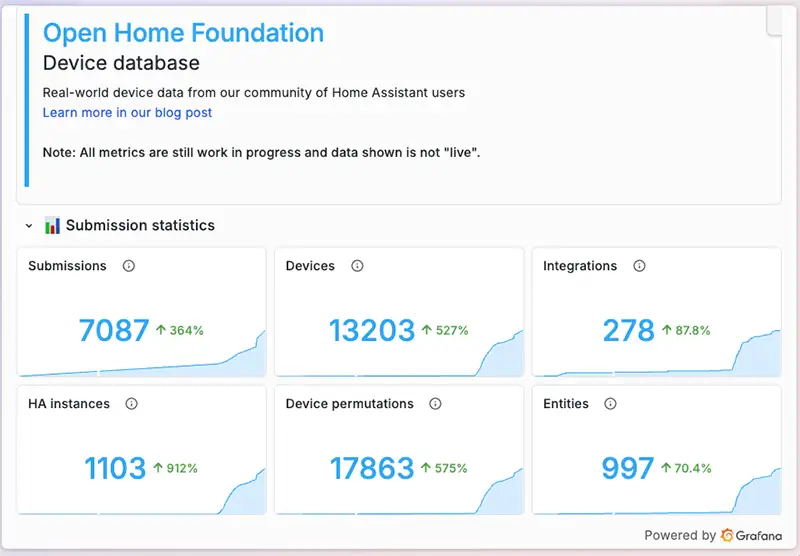The height and width of the screenshot is (556, 800).
Task: Click the 364% increase indicator
Action: (x=180, y=331)
